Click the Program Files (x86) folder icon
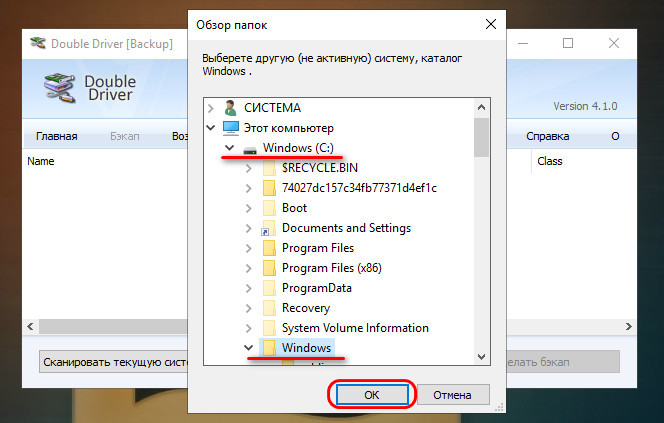664x423 pixels. point(269,268)
